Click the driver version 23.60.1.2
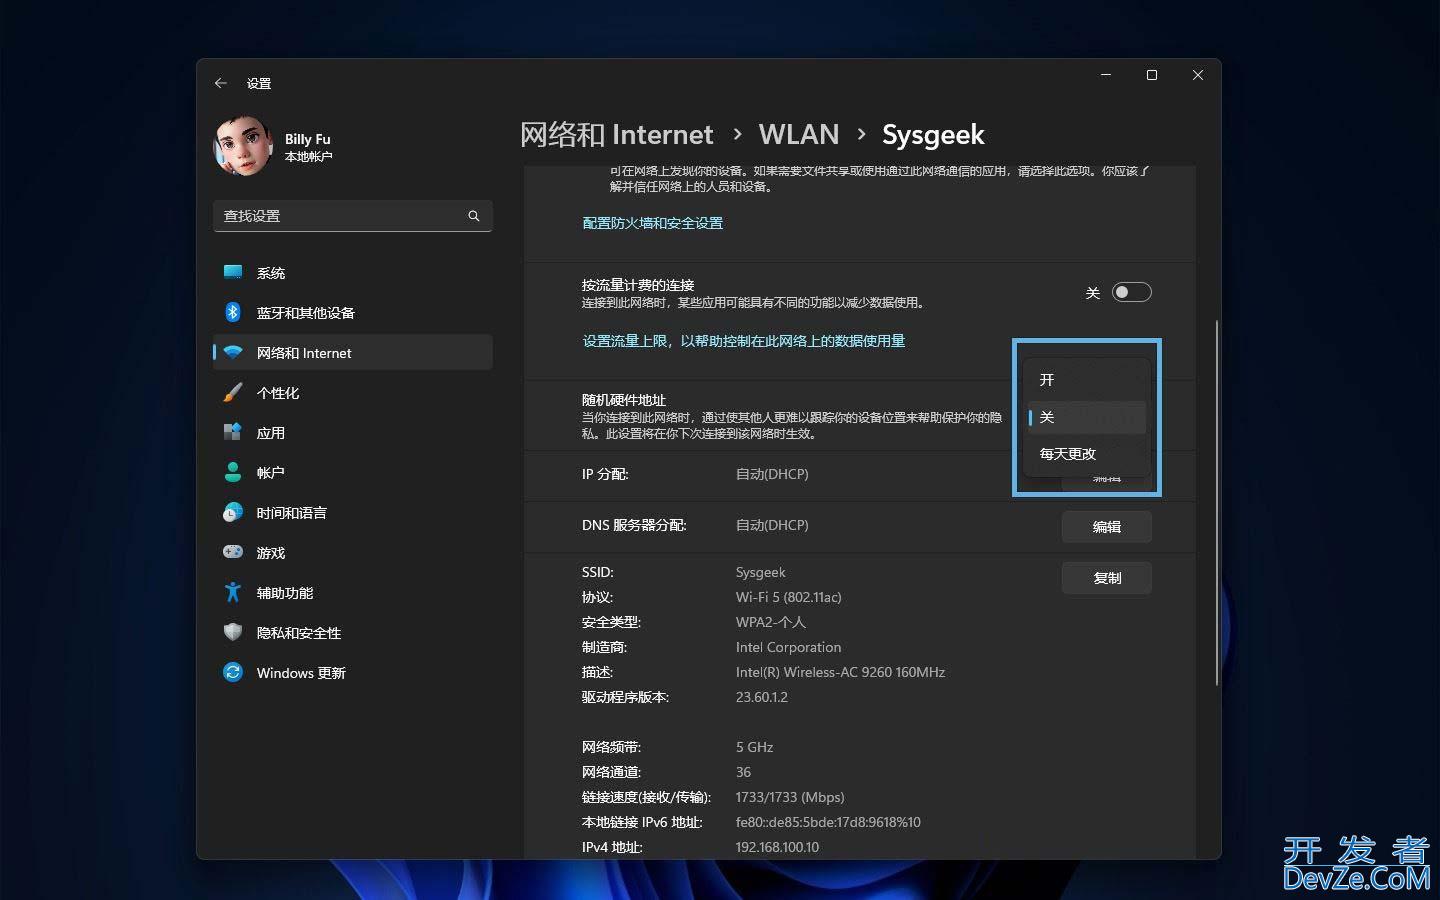The width and height of the screenshot is (1440, 900). coord(761,697)
